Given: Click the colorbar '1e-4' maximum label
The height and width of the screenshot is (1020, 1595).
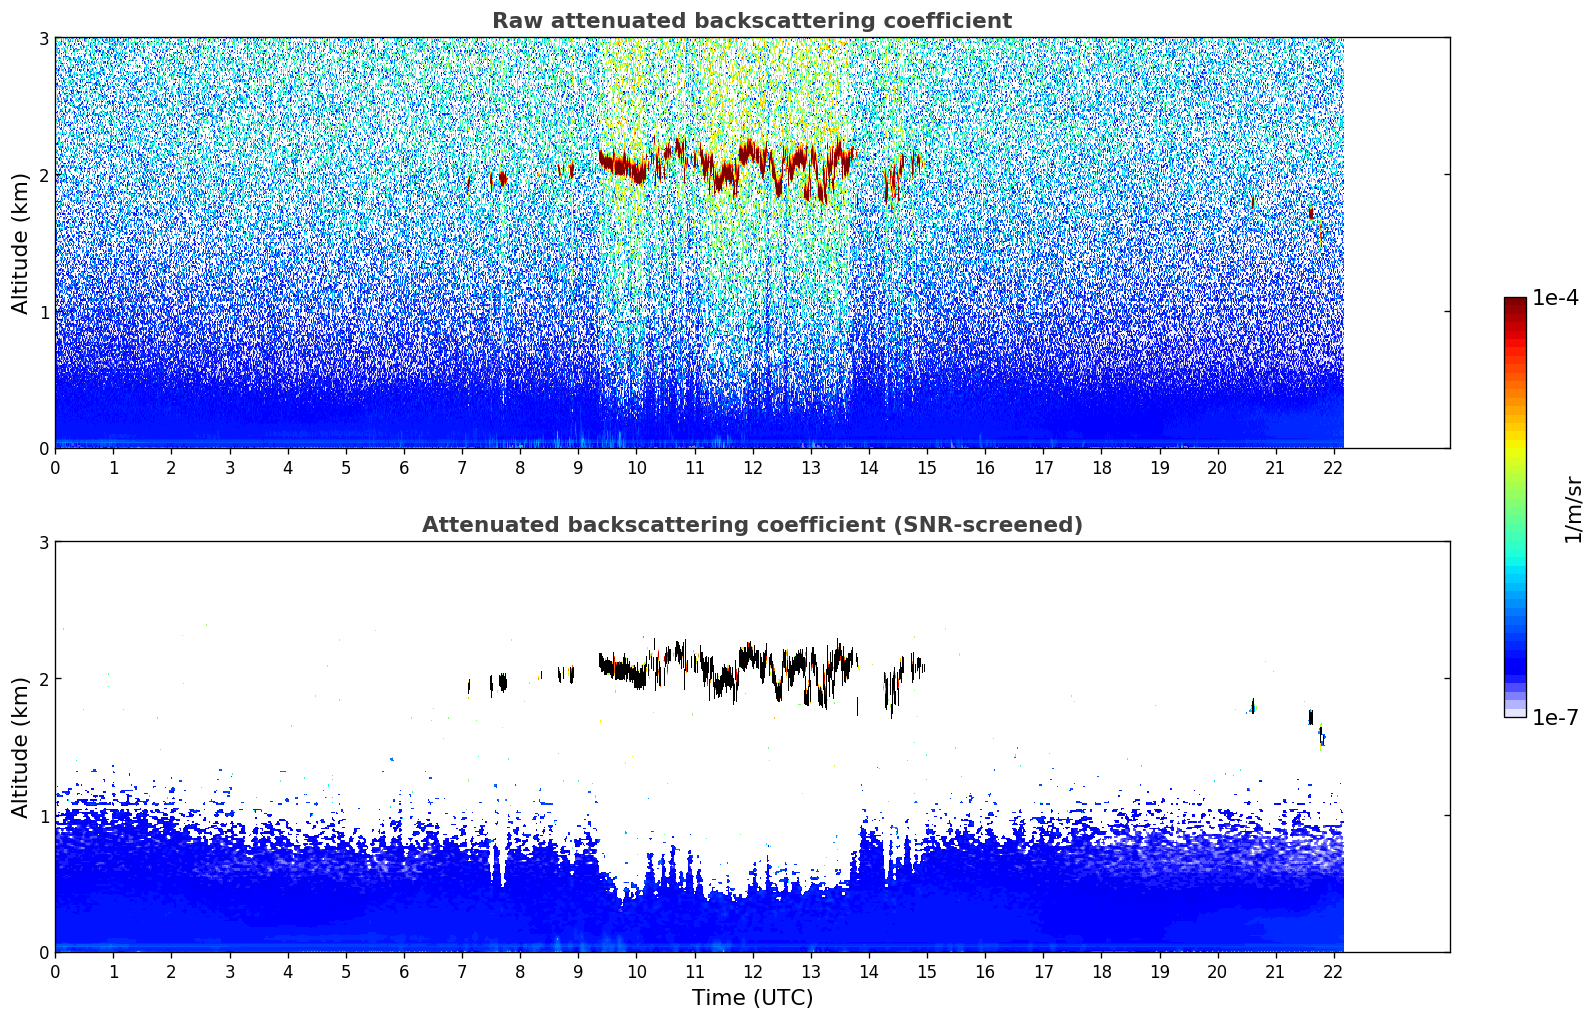Looking at the screenshot, I should [1555, 298].
